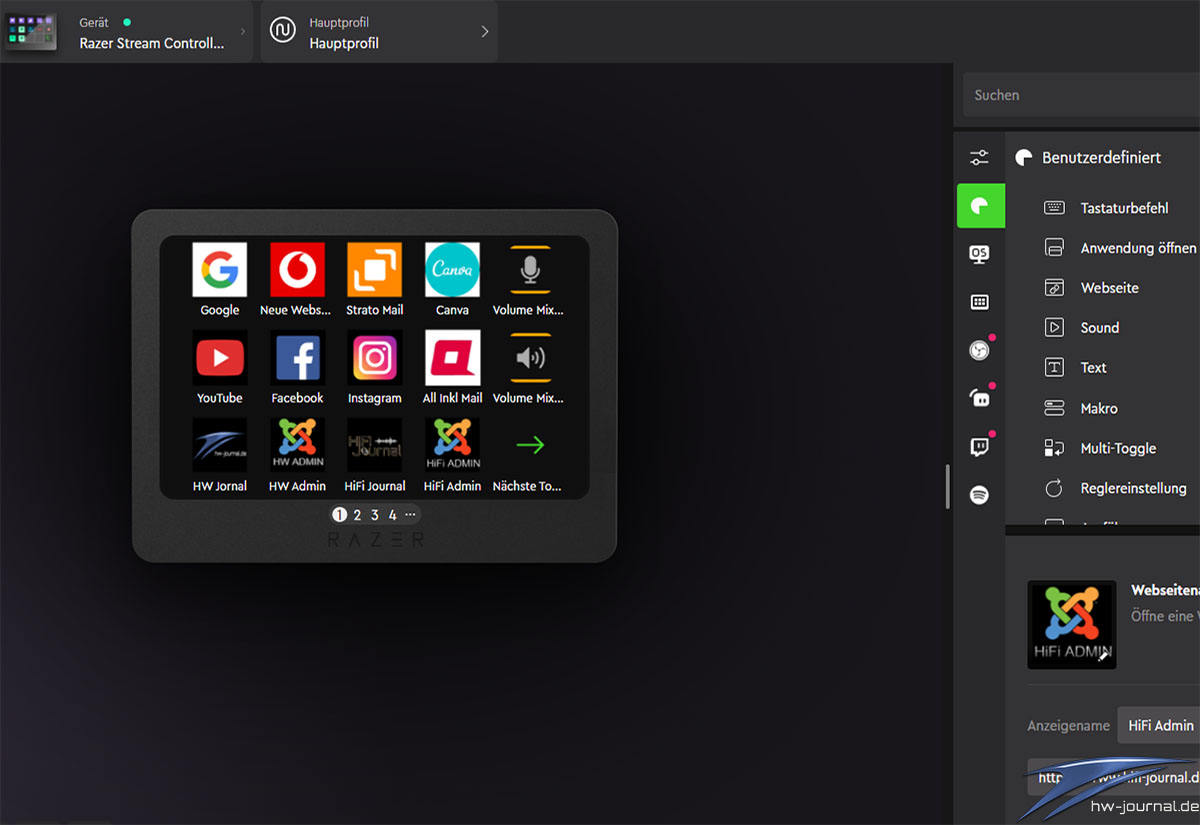
Task: Switch to touch page 2
Action: tap(357, 515)
